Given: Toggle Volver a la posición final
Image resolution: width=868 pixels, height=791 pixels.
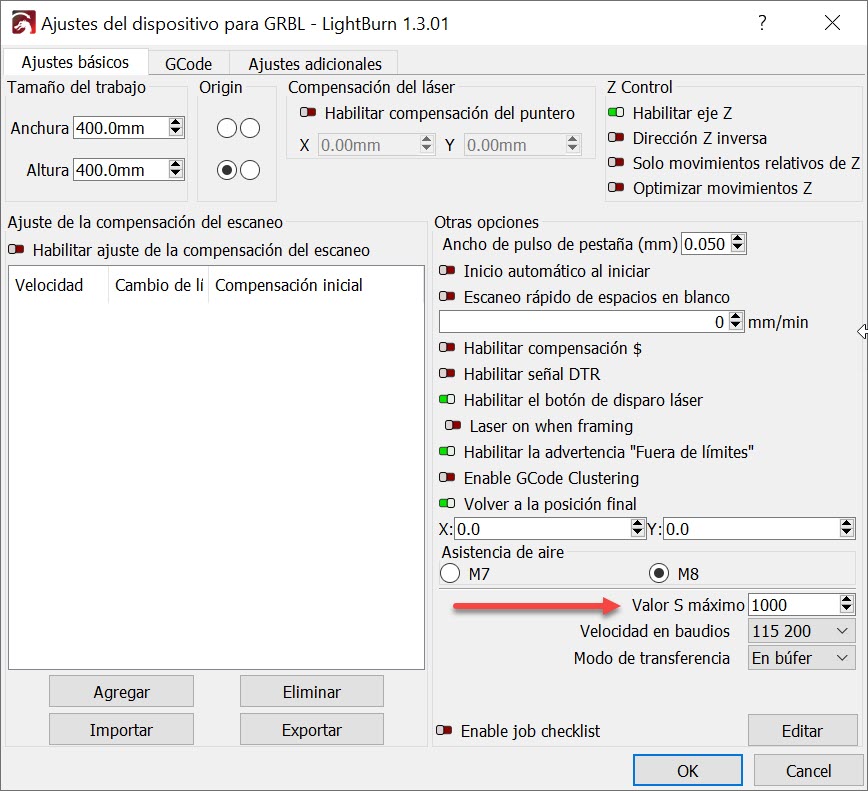Looking at the screenshot, I should pyautogui.click(x=447, y=504).
